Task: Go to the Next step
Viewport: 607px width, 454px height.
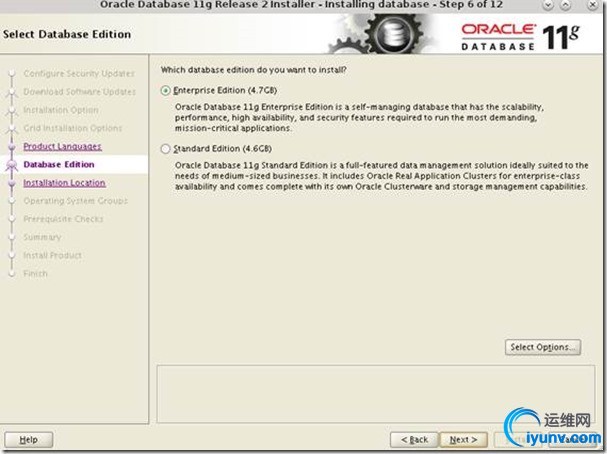Action: 463,440
